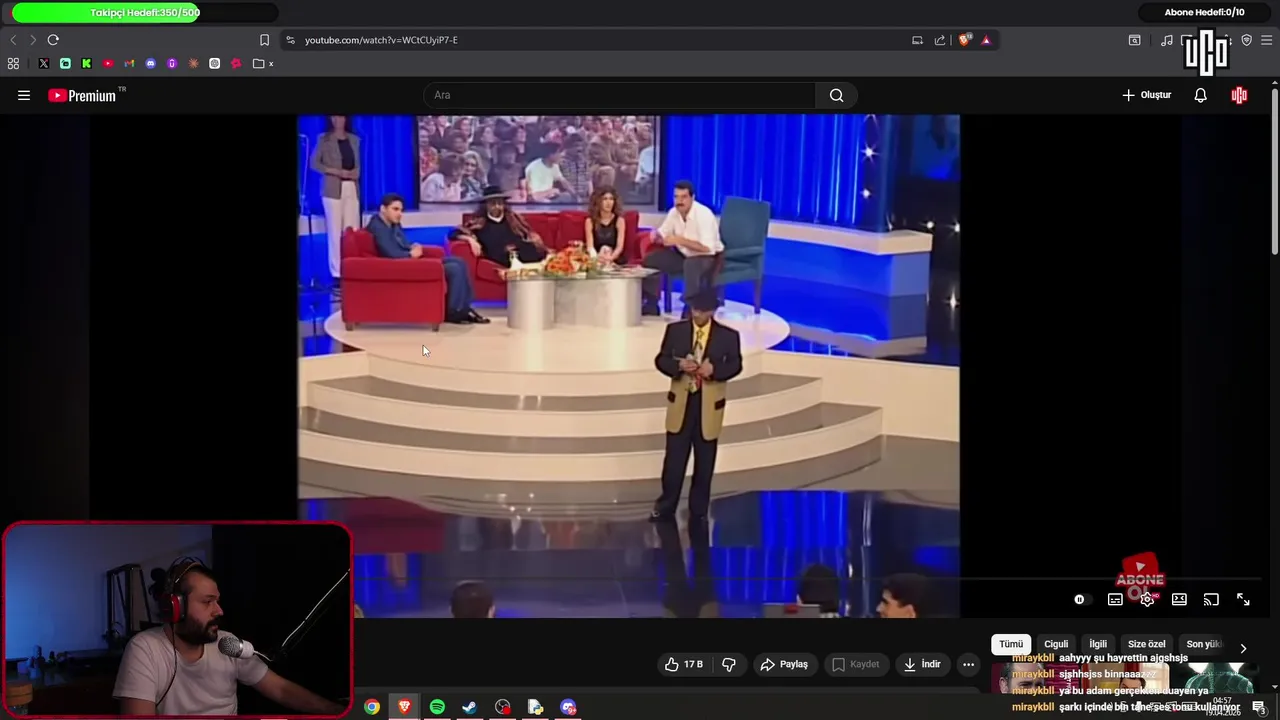
Task: Click the magnifier search button
Action: pyautogui.click(x=837, y=95)
